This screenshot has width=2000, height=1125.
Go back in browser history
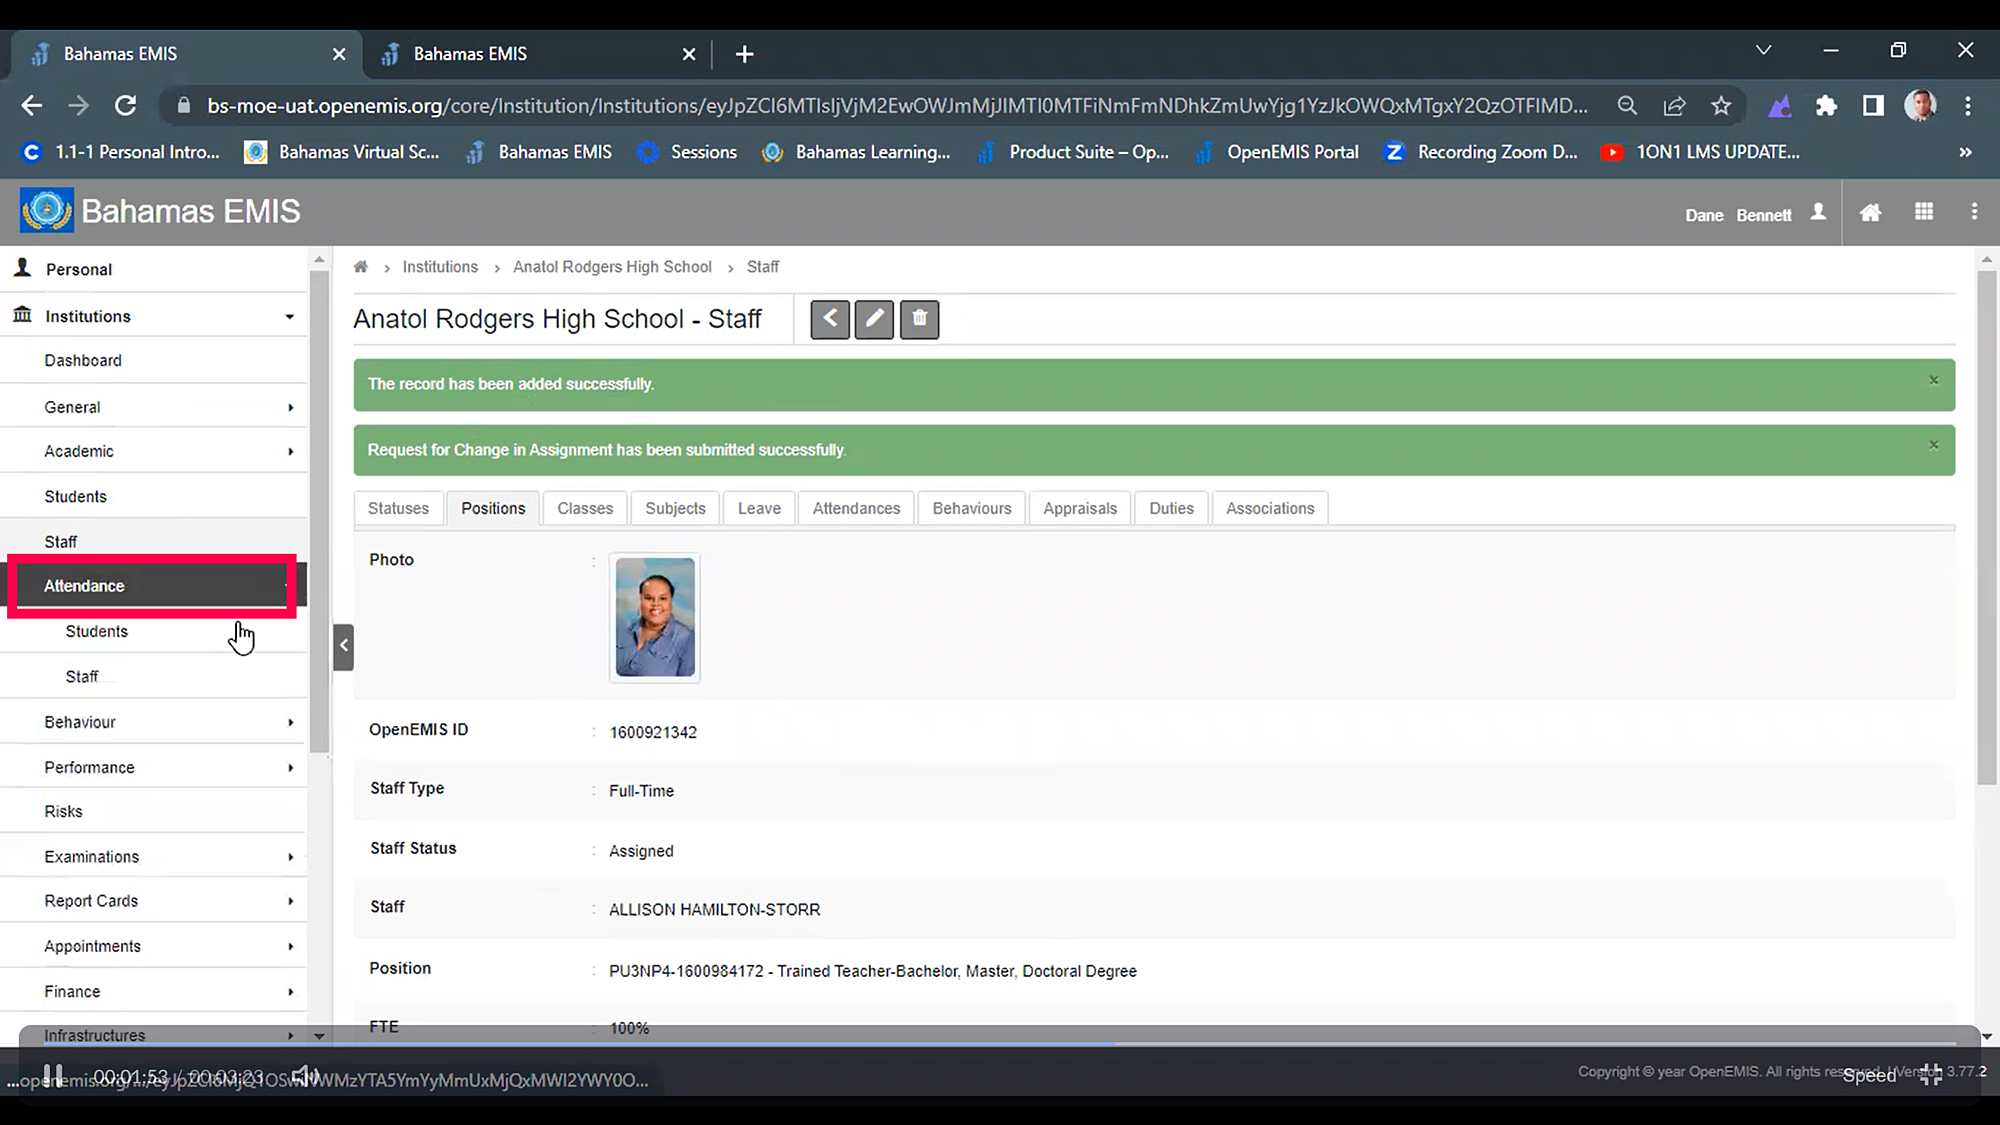32,105
